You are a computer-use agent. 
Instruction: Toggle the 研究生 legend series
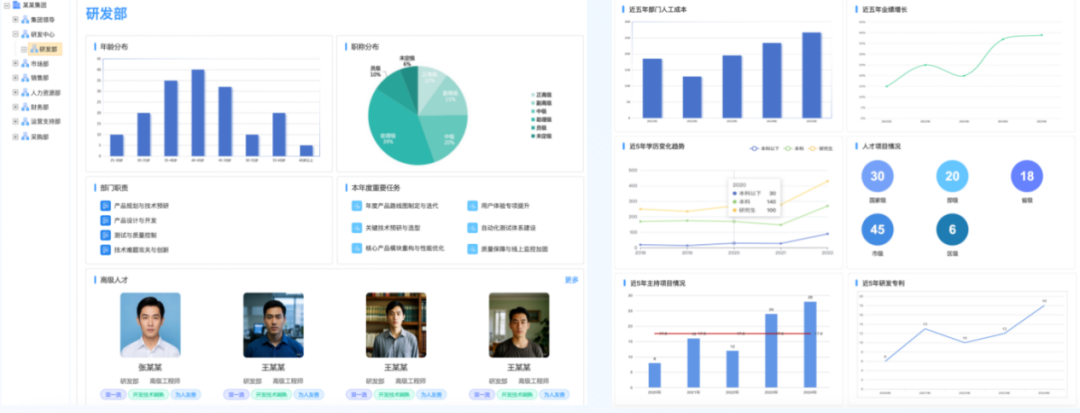[821, 149]
